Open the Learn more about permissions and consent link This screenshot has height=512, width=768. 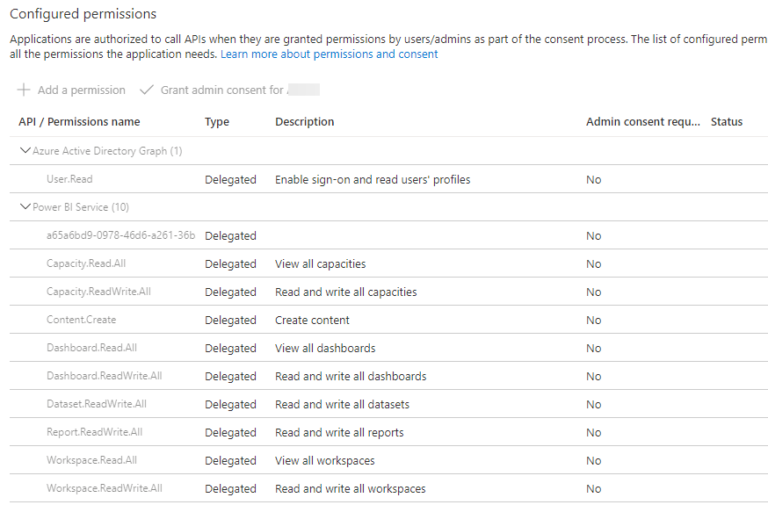pos(329,54)
